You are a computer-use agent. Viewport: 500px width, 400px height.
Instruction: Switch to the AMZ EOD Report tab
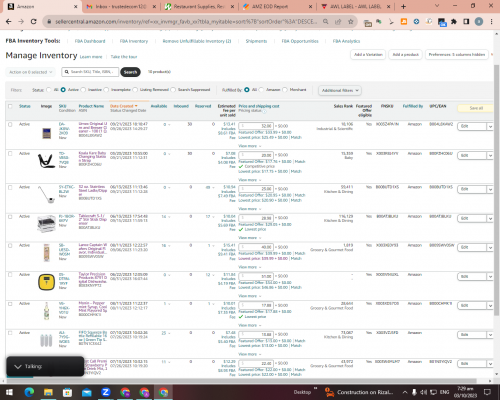(x=277, y=7)
